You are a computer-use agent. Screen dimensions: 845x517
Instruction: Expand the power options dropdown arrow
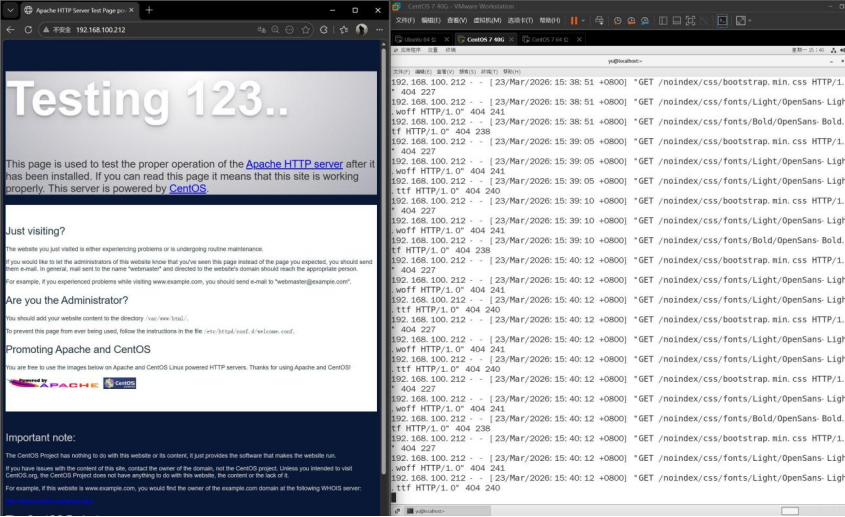(583, 21)
